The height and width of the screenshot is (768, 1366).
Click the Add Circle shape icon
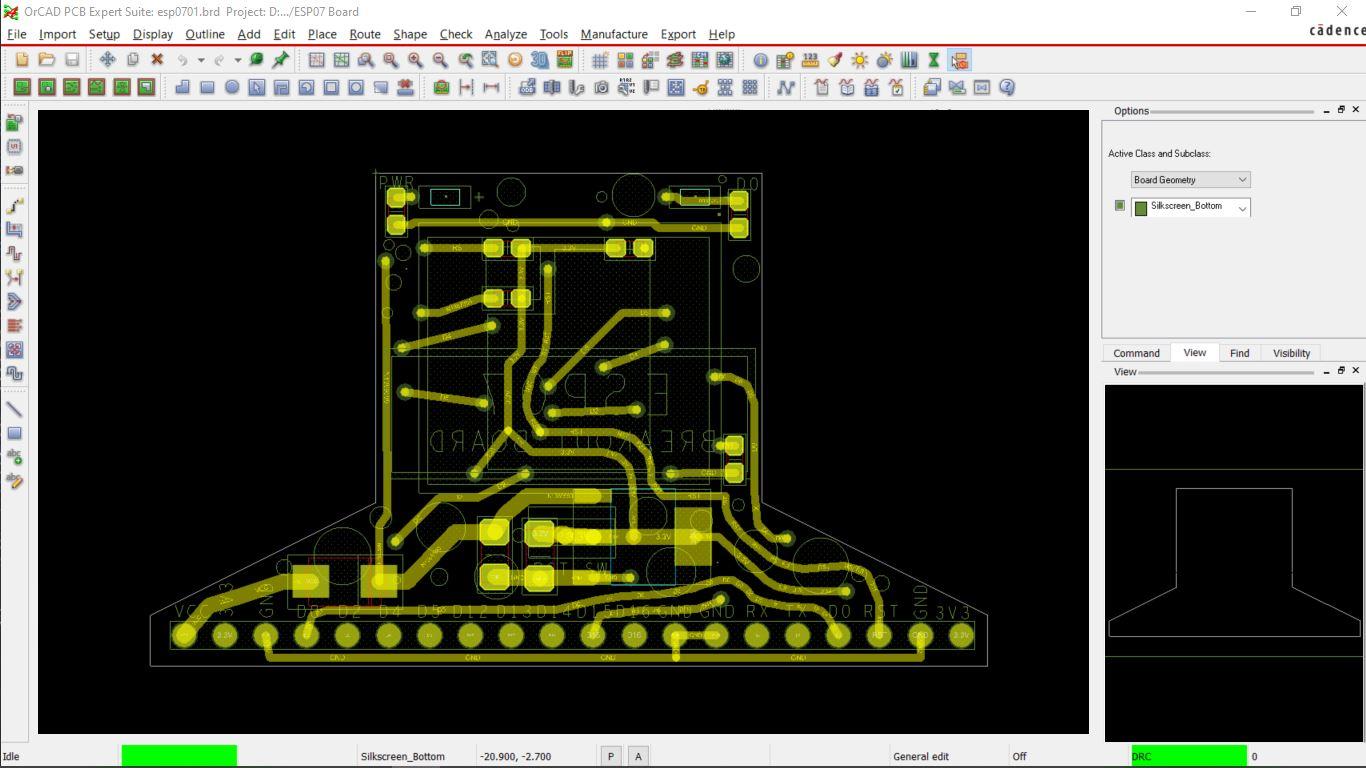pos(232,87)
